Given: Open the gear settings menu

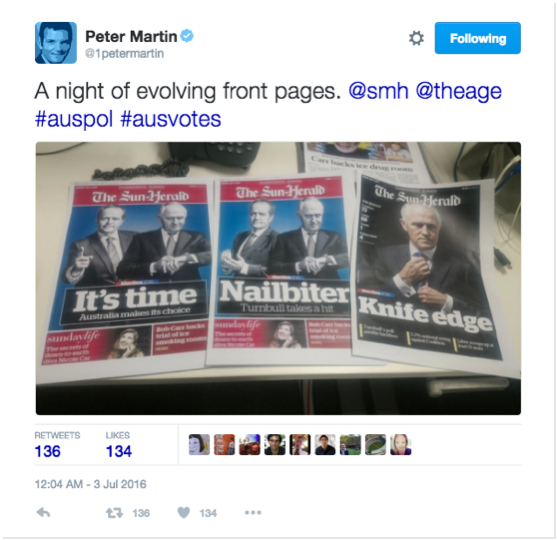Looking at the screenshot, I should click(x=416, y=38).
